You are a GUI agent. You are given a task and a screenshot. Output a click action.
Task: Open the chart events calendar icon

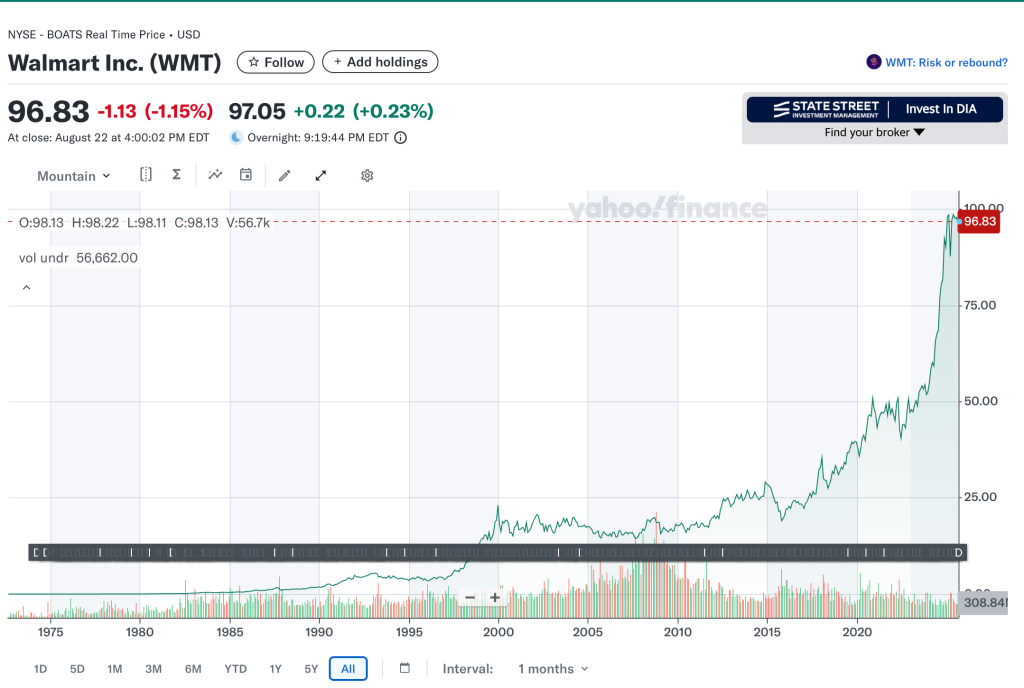pyautogui.click(x=245, y=175)
